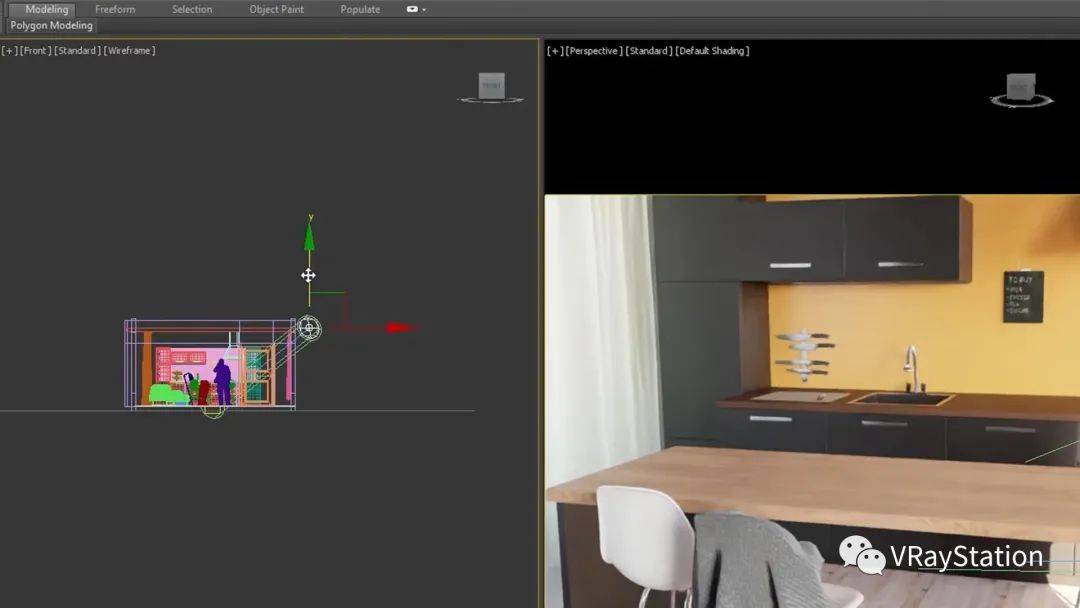This screenshot has height=608, width=1080.
Task: Click the ViewCube compass ring in Perspective viewport
Action: (x=1020, y=102)
